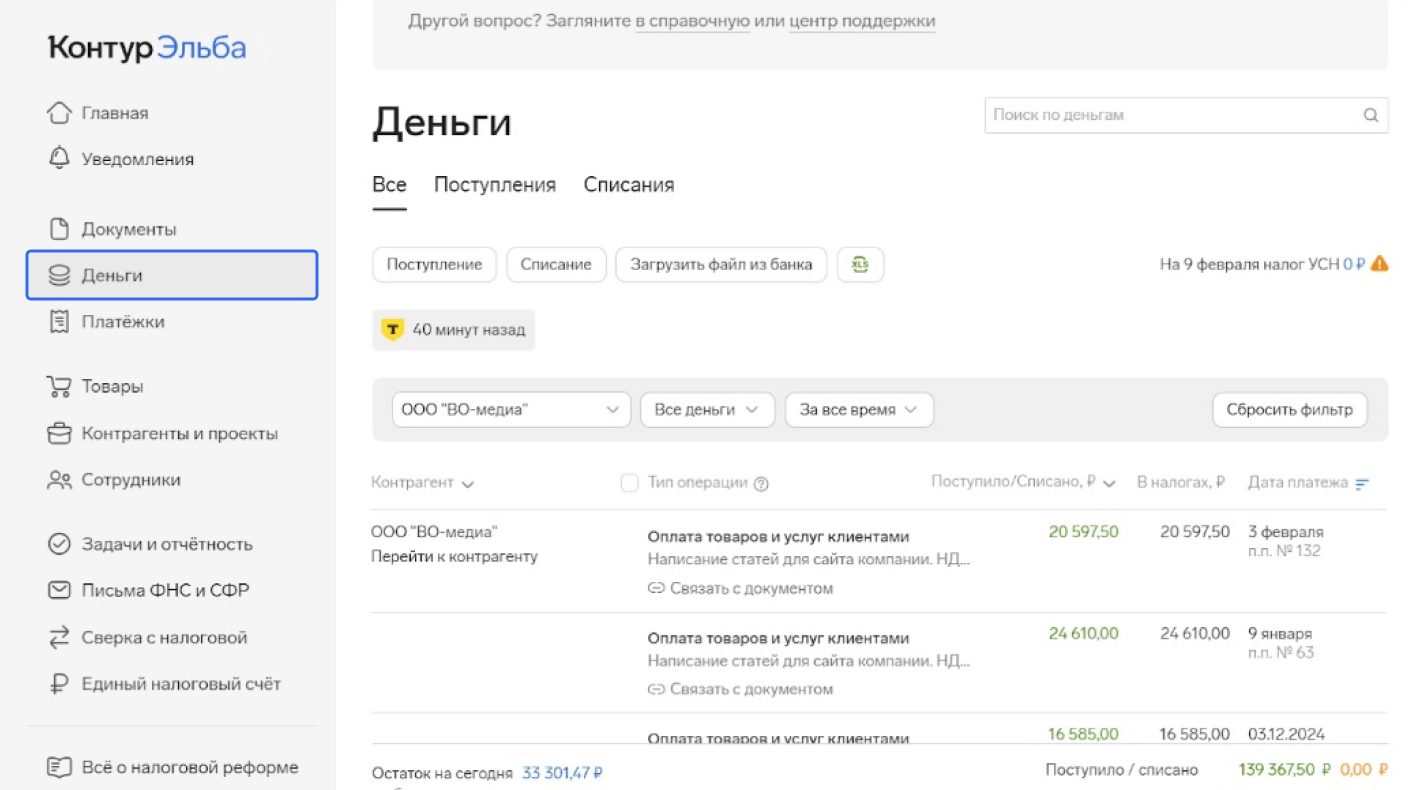Screen dimensions: 1418x790
Task: Click the XLS export icon button
Action: click(860, 265)
